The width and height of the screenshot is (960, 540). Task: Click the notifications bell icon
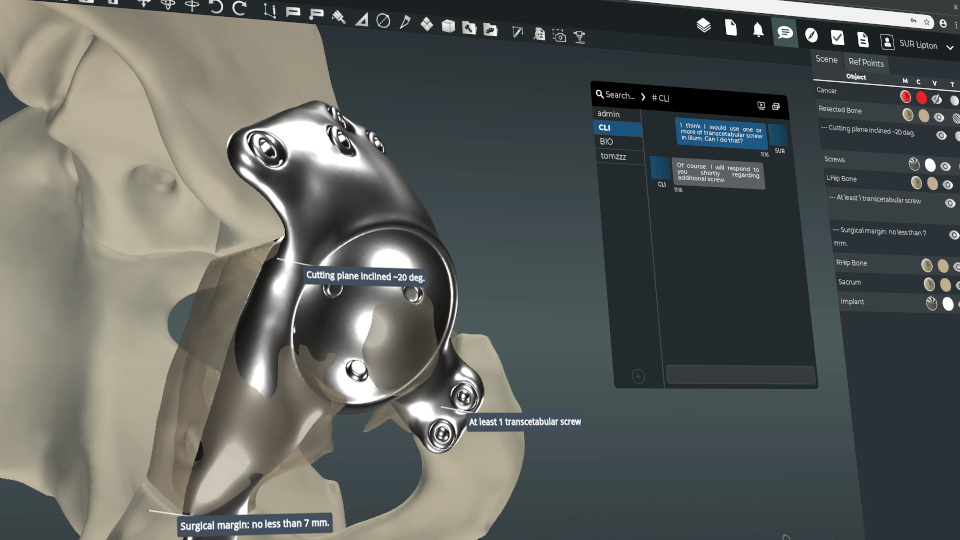758,30
